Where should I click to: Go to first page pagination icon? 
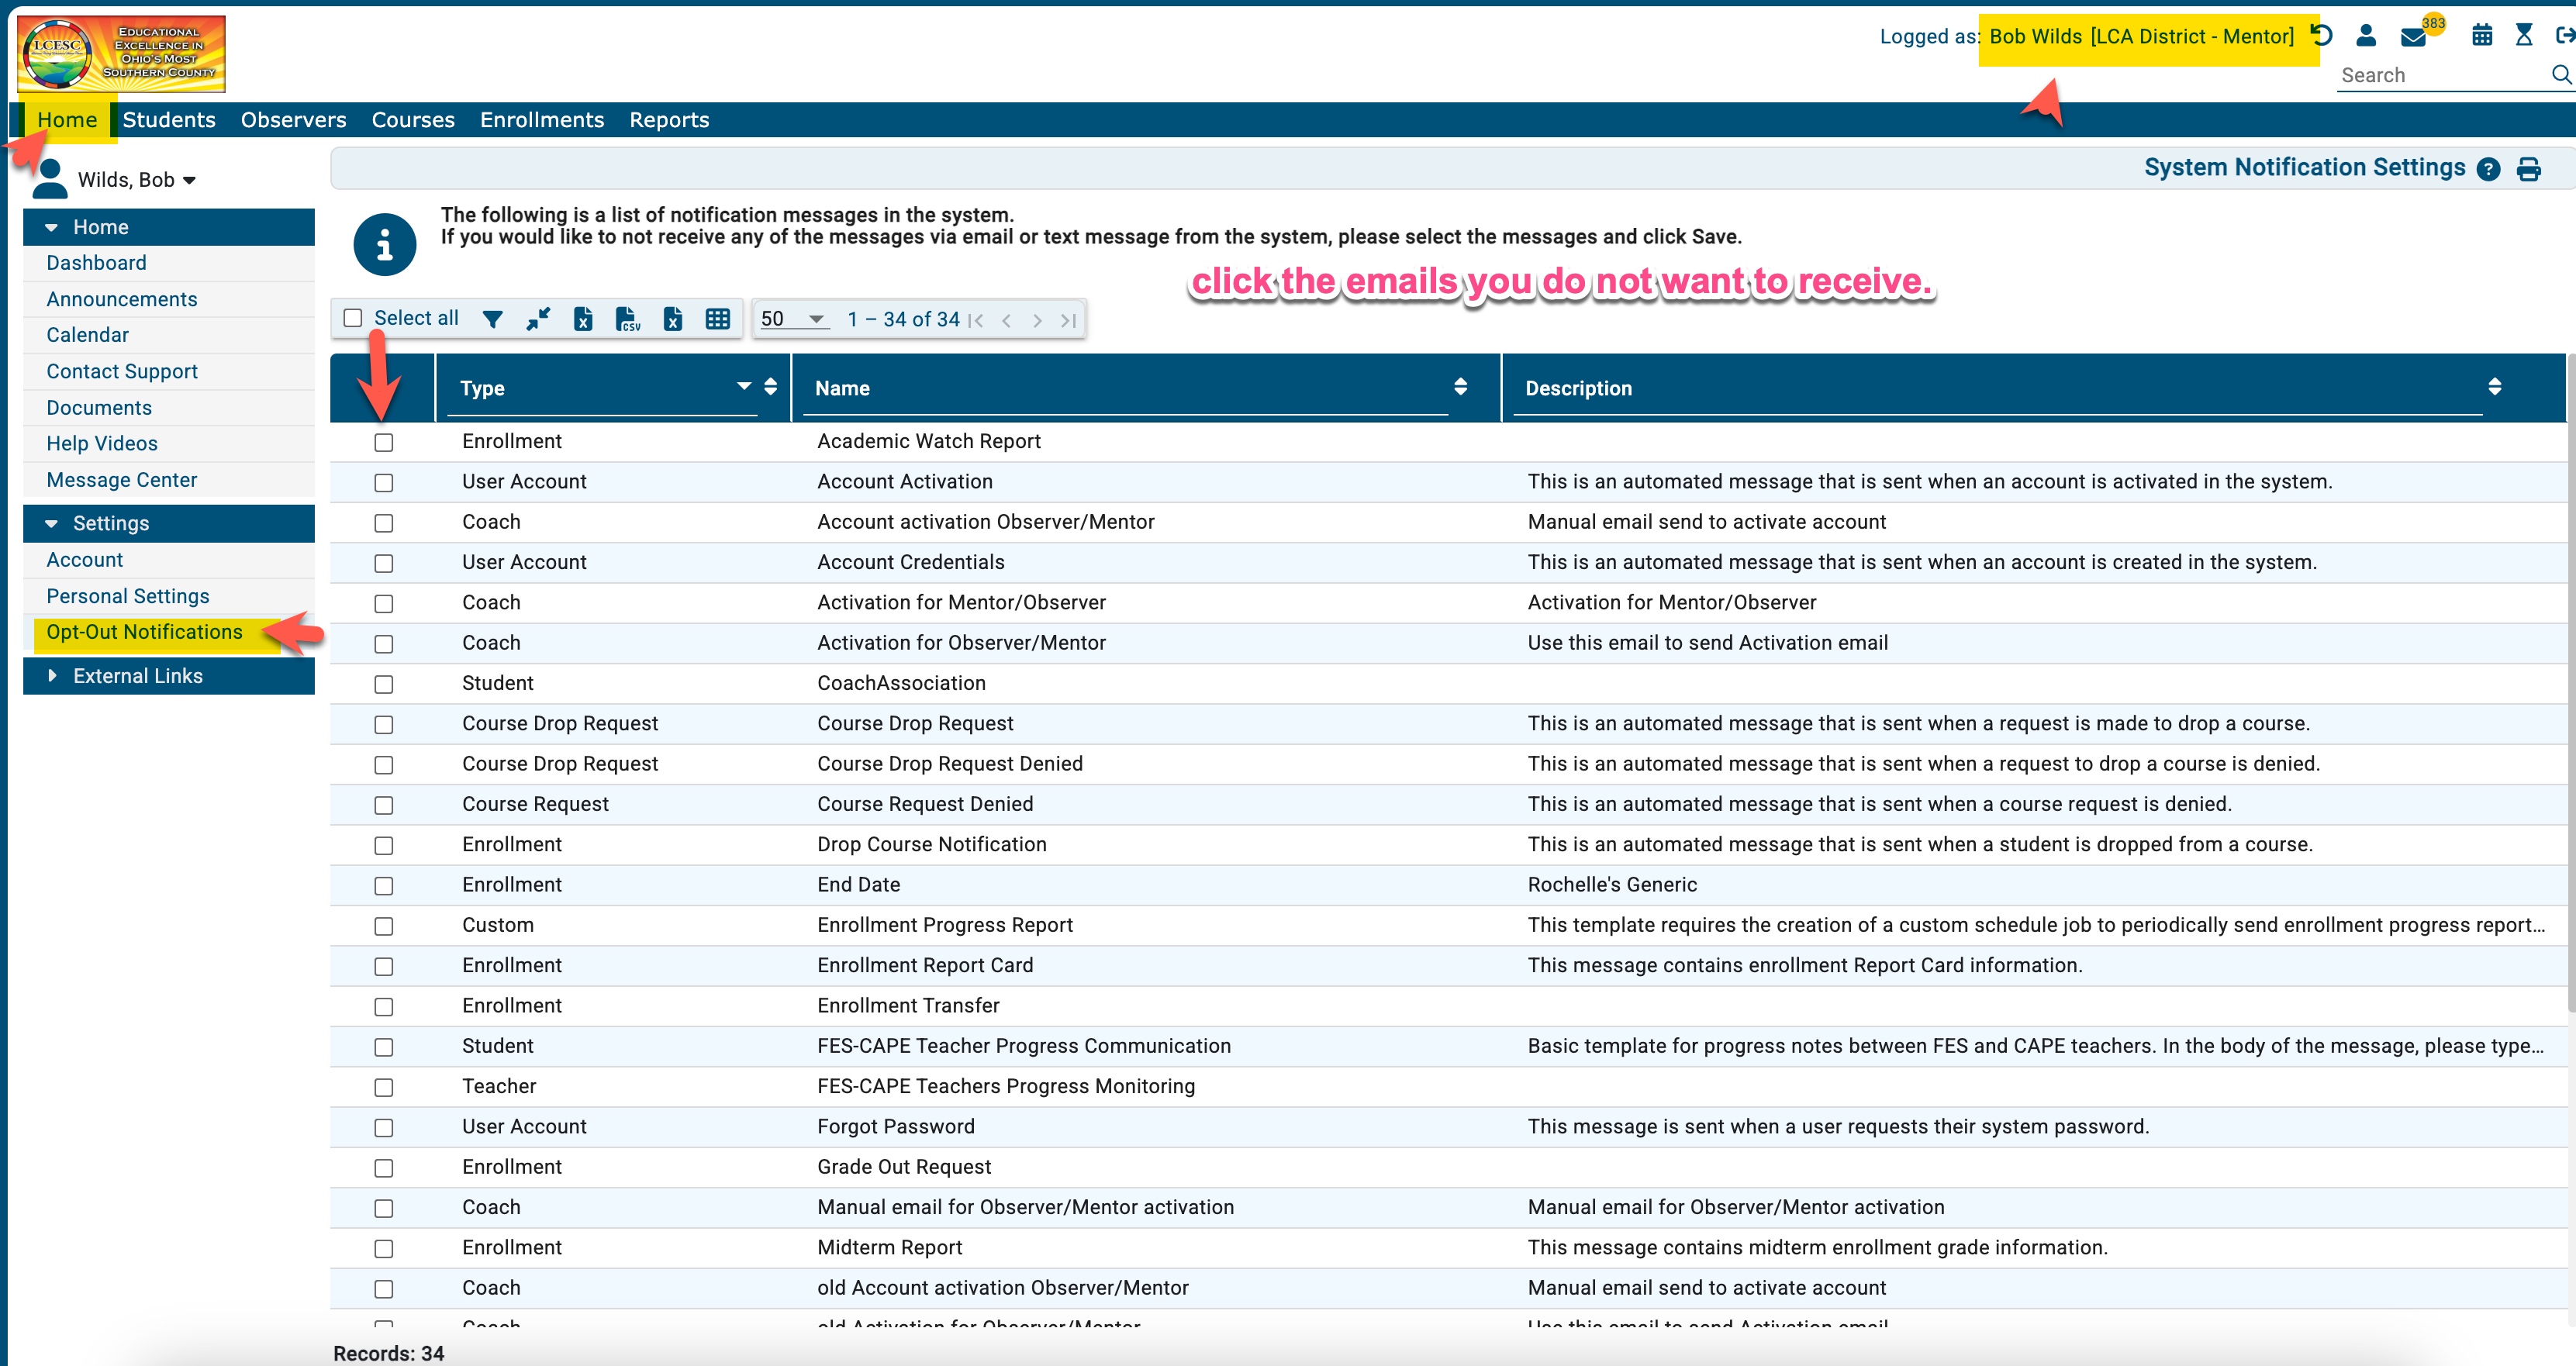click(x=976, y=320)
